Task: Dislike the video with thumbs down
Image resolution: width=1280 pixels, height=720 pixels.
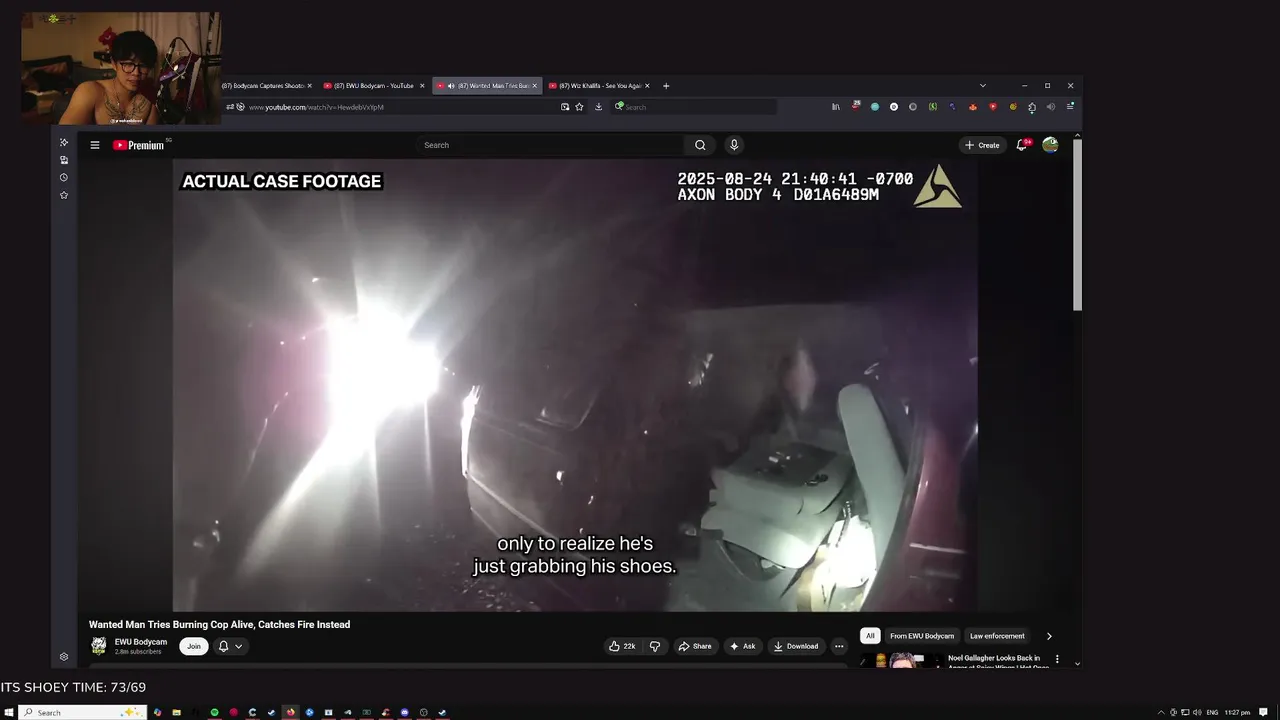Action: pos(655,646)
